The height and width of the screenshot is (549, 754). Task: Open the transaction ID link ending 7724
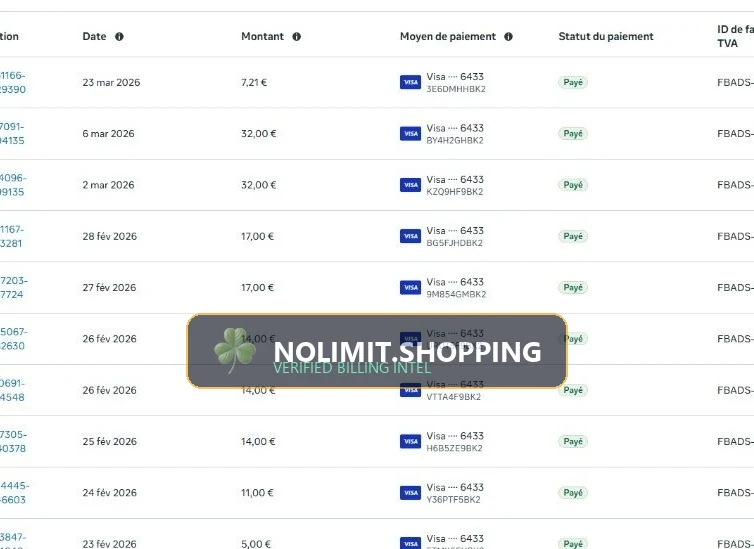point(14,287)
